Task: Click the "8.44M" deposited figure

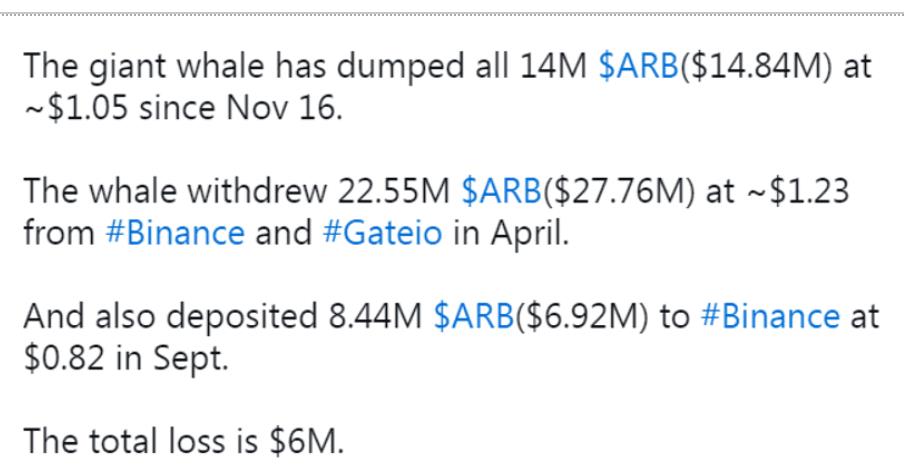Action: (375, 316)
